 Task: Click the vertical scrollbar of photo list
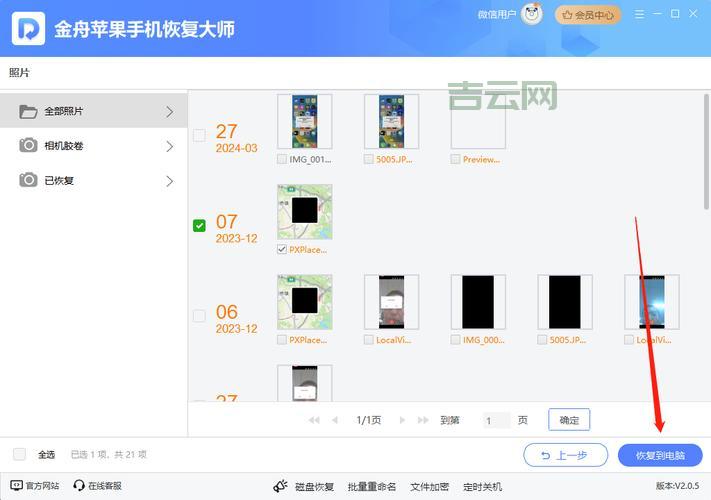(706, 151)
